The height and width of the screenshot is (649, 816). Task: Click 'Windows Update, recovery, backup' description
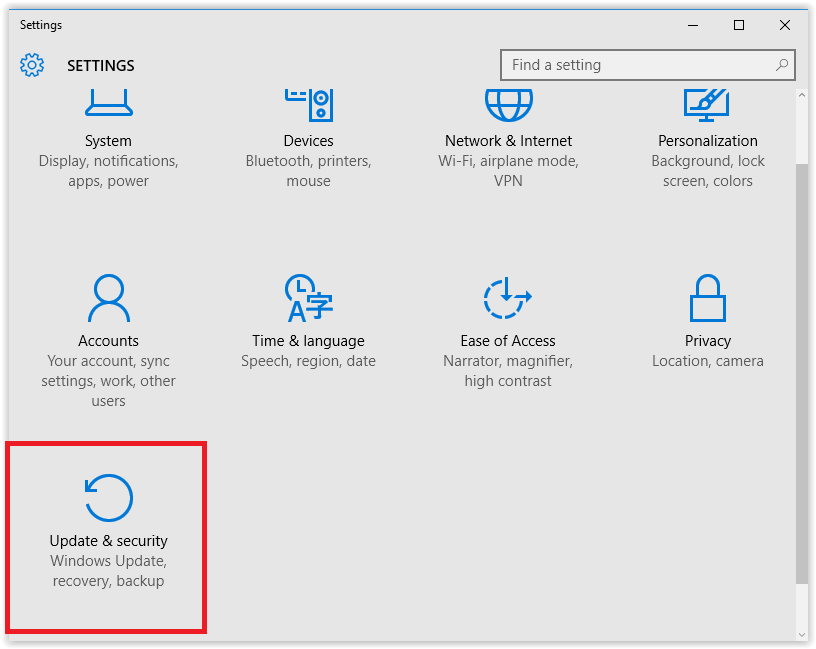108,570
